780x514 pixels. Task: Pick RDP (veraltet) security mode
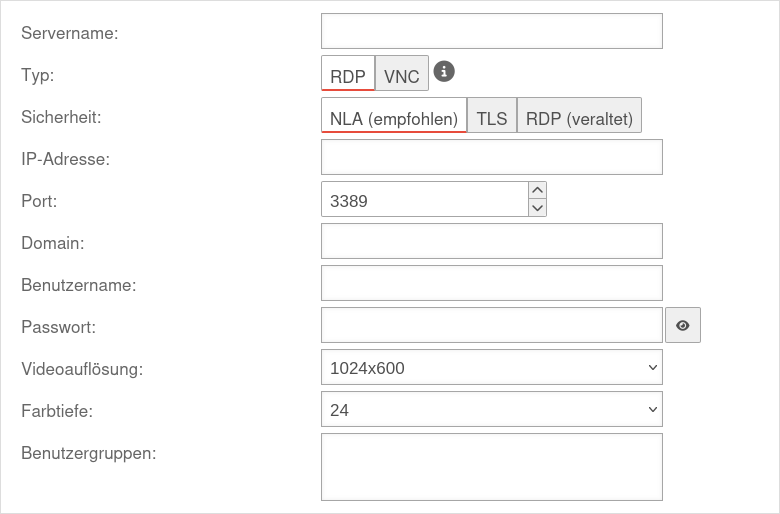[x=579, y=117]
